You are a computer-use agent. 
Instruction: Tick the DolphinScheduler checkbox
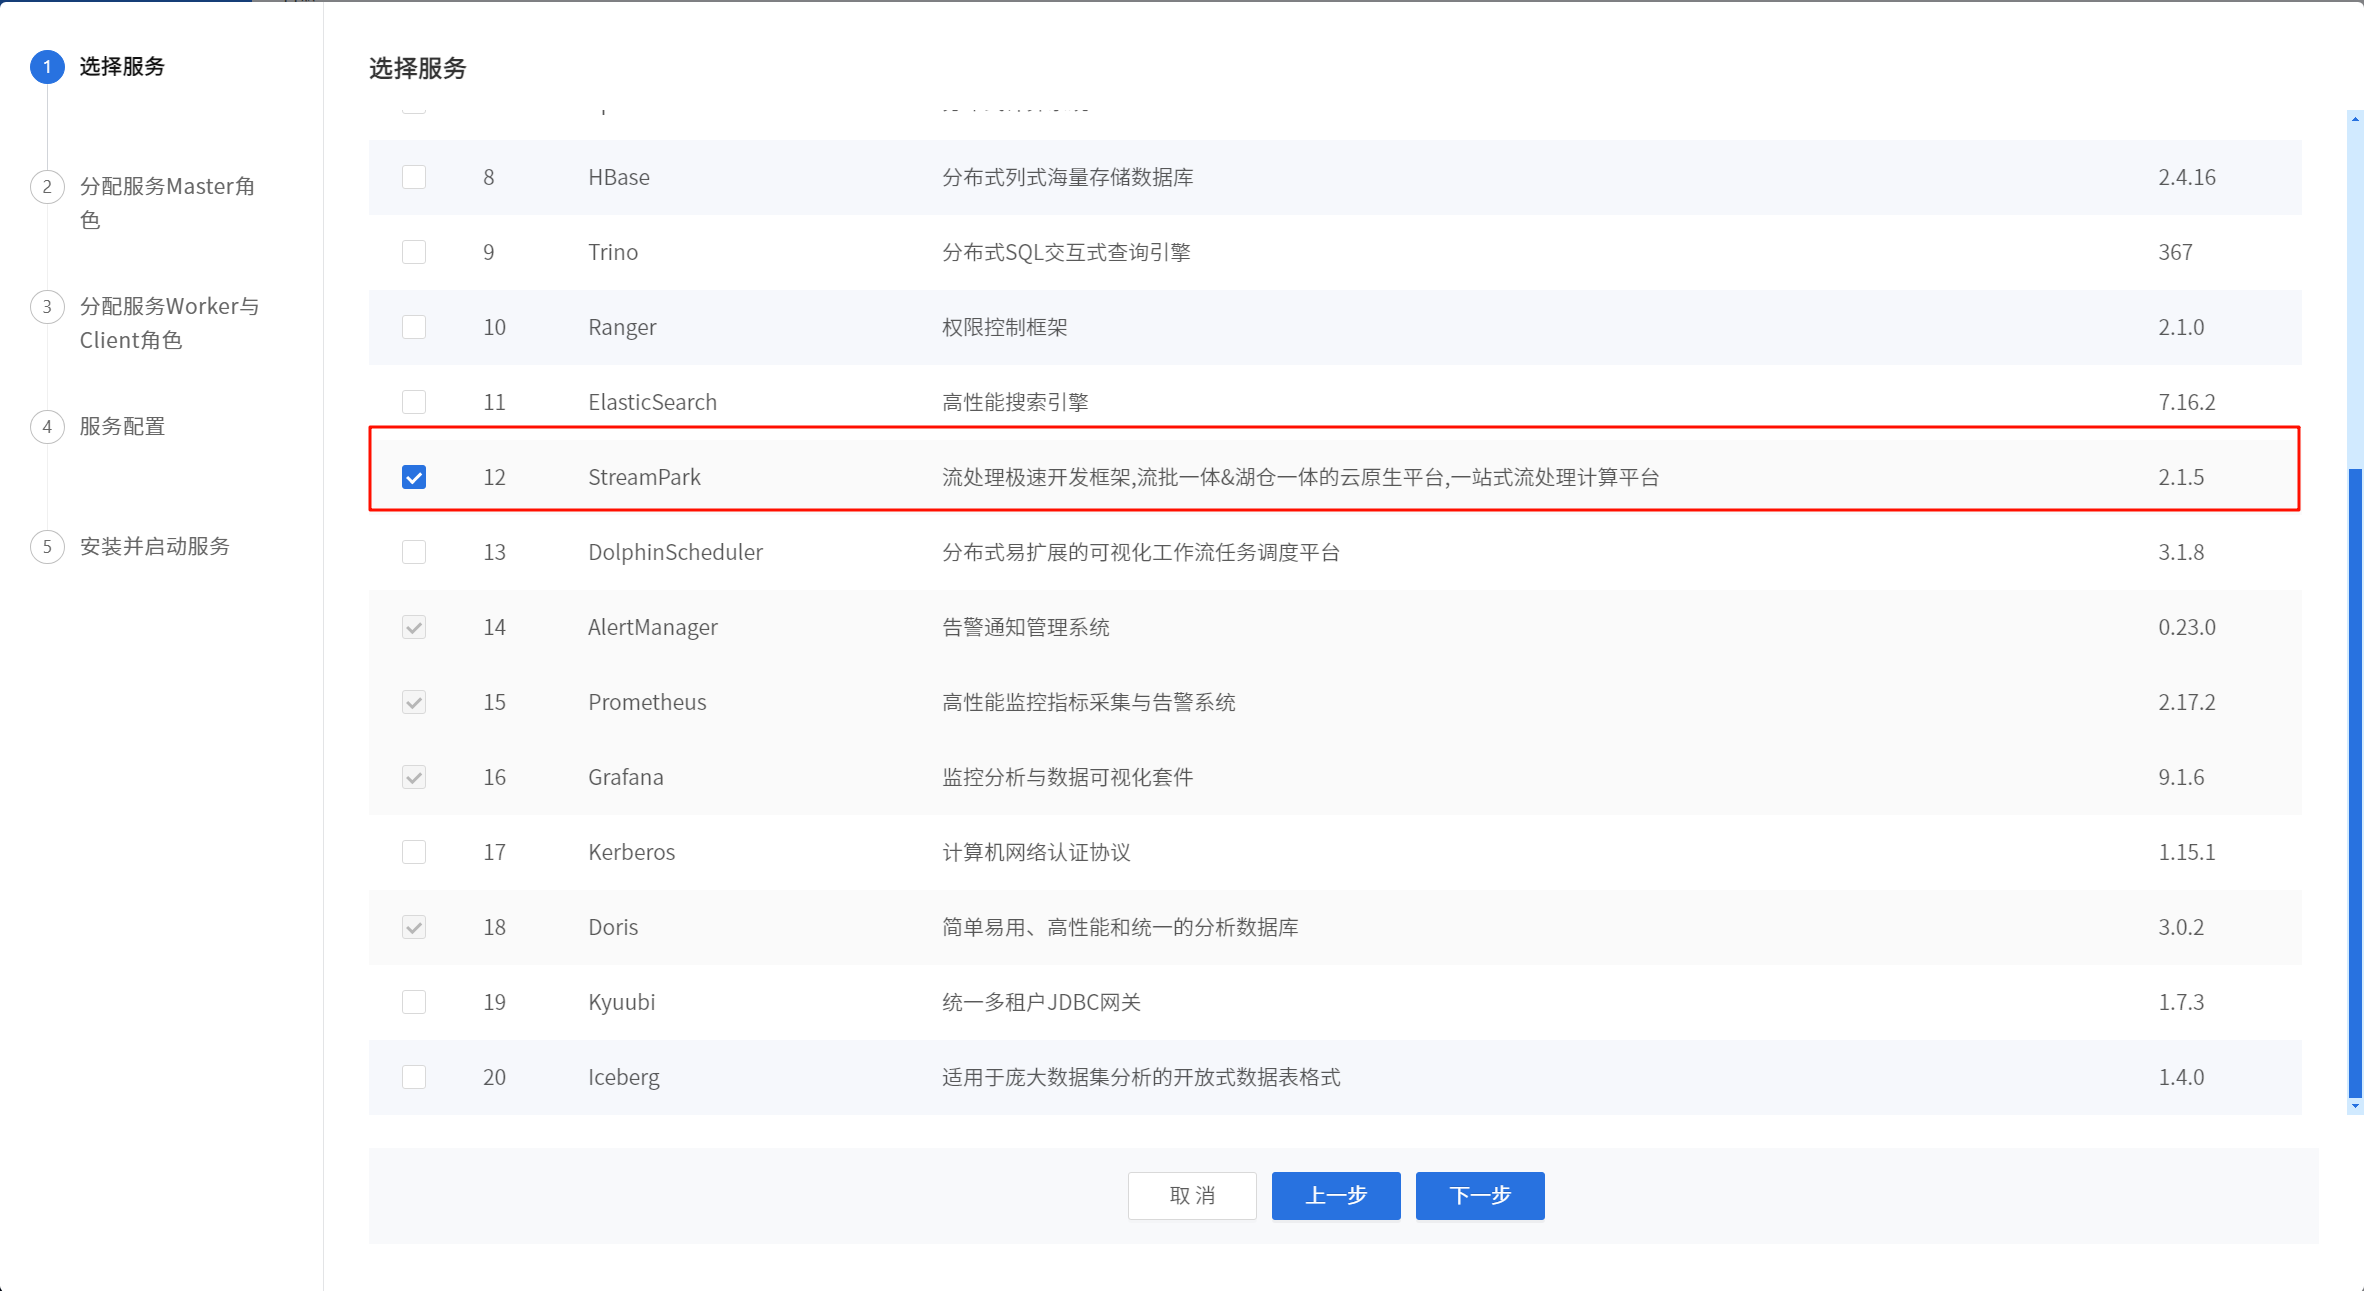pos(414,552)
